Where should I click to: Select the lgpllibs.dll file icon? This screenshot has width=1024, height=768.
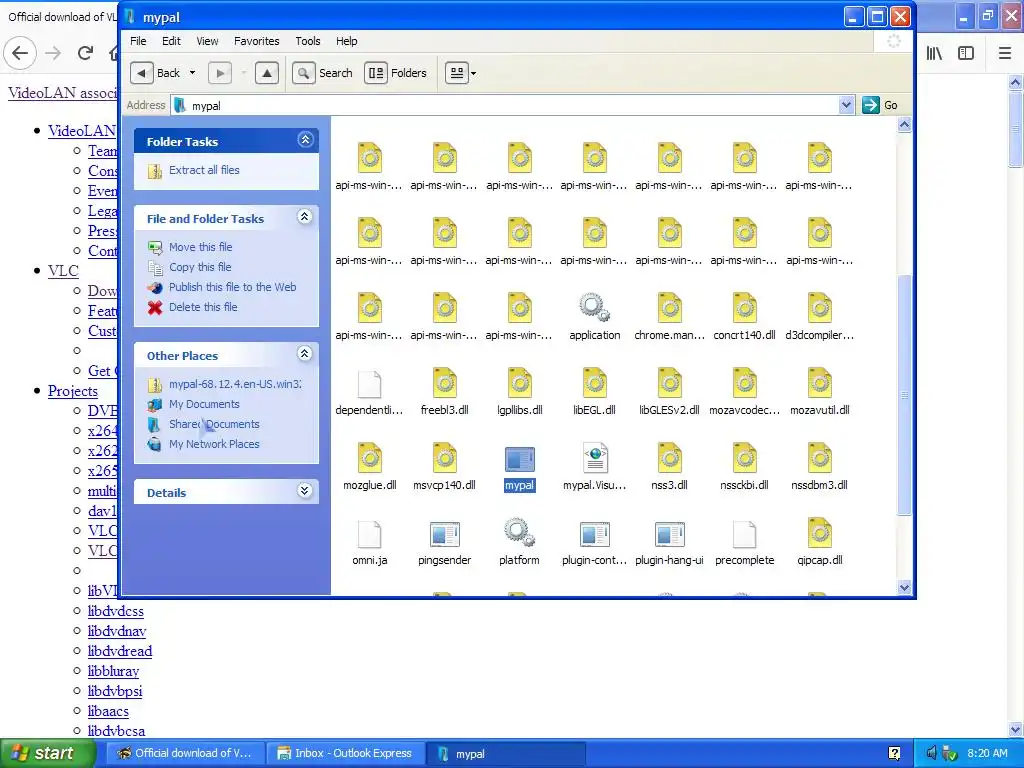(520, 383)
